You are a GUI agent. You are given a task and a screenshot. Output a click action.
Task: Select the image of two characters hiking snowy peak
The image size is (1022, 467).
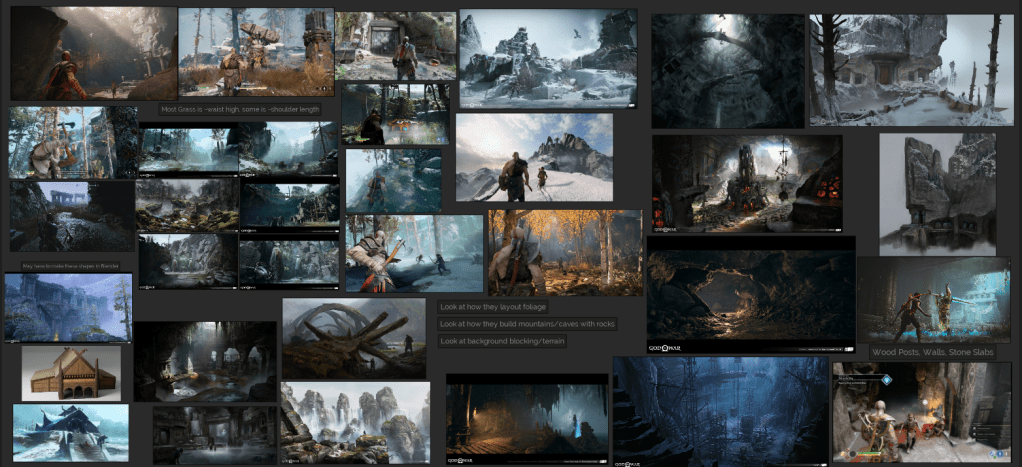click(x=534, y=157)
